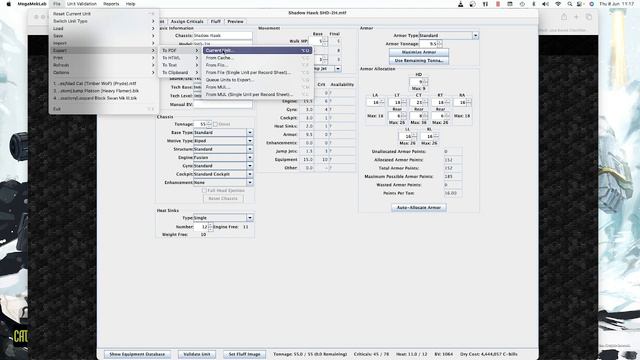Expand the To HTML submenu
Viewport: 640px width, 360px height.
(180, 58)
